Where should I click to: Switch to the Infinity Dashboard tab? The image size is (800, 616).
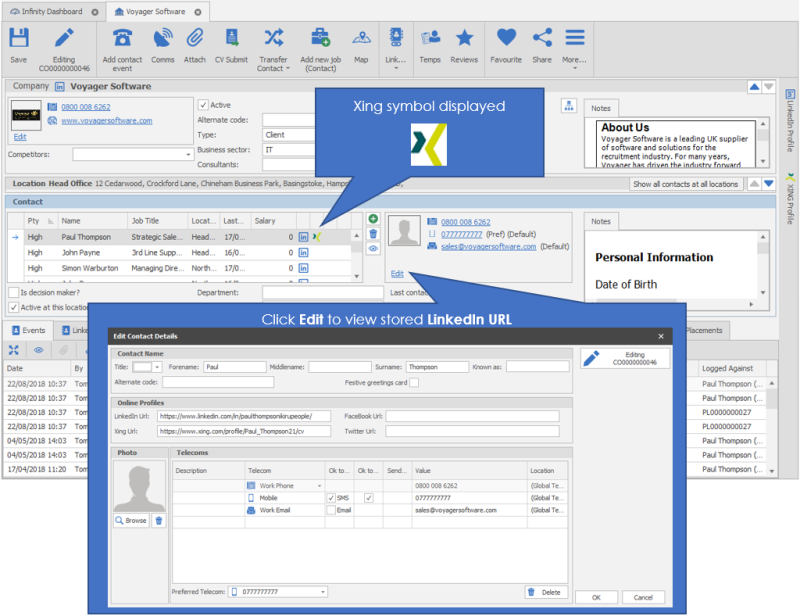pyautogui.click(x=52, y=12)
